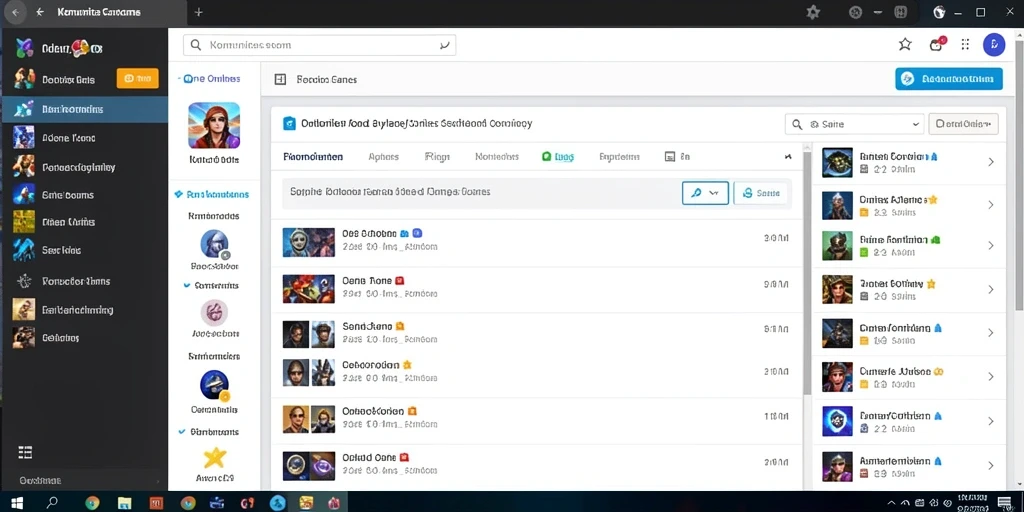Viewport: 1024px width, 512px height.
Task: Click the yellow game icon in the dark sidebar
Action: (x=24, y=222)
